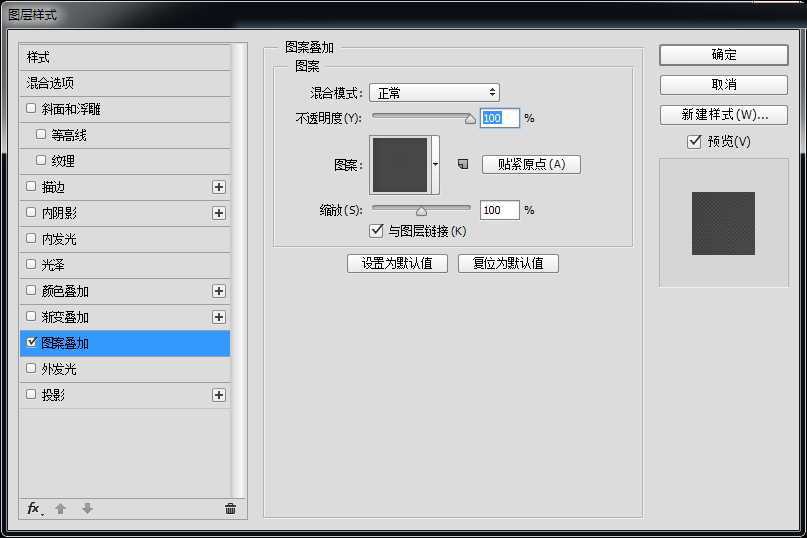Viewport: 807px width, 538px height.
Task: Click the trash icon to delete effect
Action: pyautogui.click(x=230, y=509)
